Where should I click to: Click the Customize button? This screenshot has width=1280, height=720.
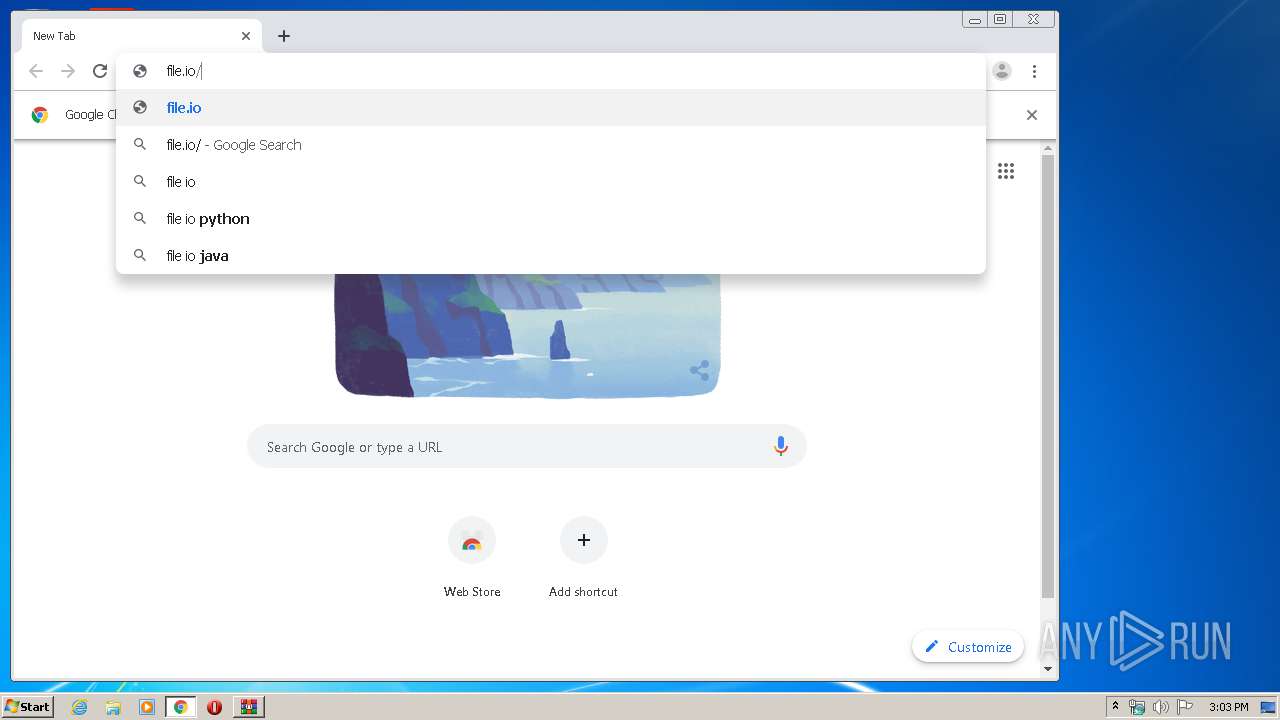pyautogui.click(x=968, y=647)
